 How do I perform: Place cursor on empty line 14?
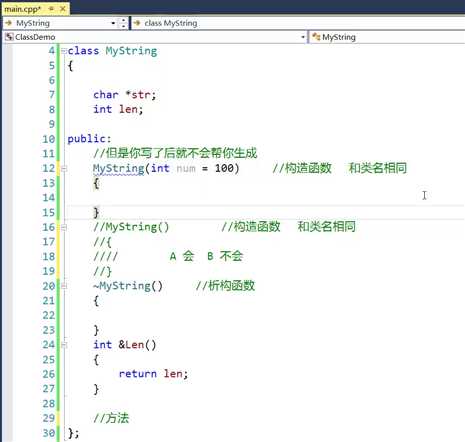(265, 198)
